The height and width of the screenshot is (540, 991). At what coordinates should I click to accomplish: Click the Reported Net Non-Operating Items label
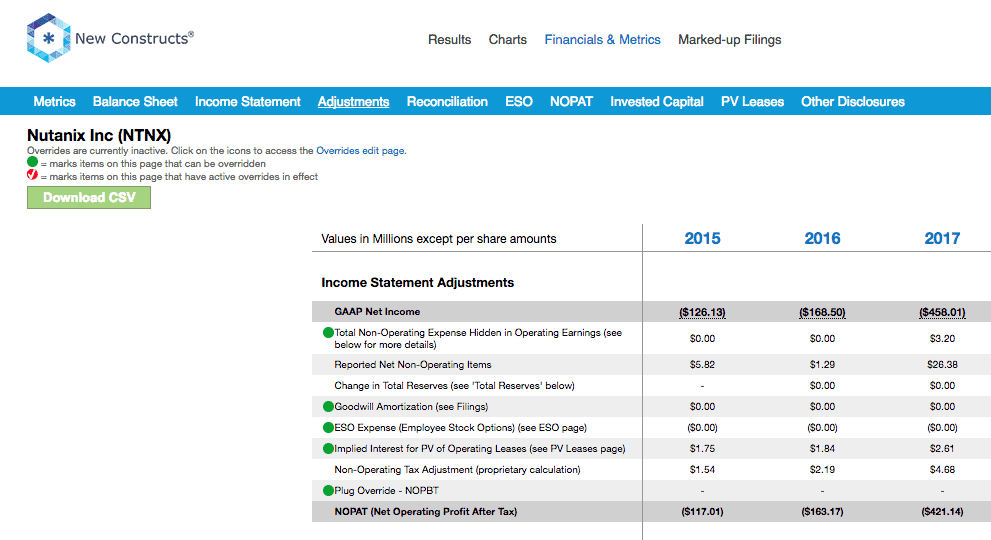point(413,365)
